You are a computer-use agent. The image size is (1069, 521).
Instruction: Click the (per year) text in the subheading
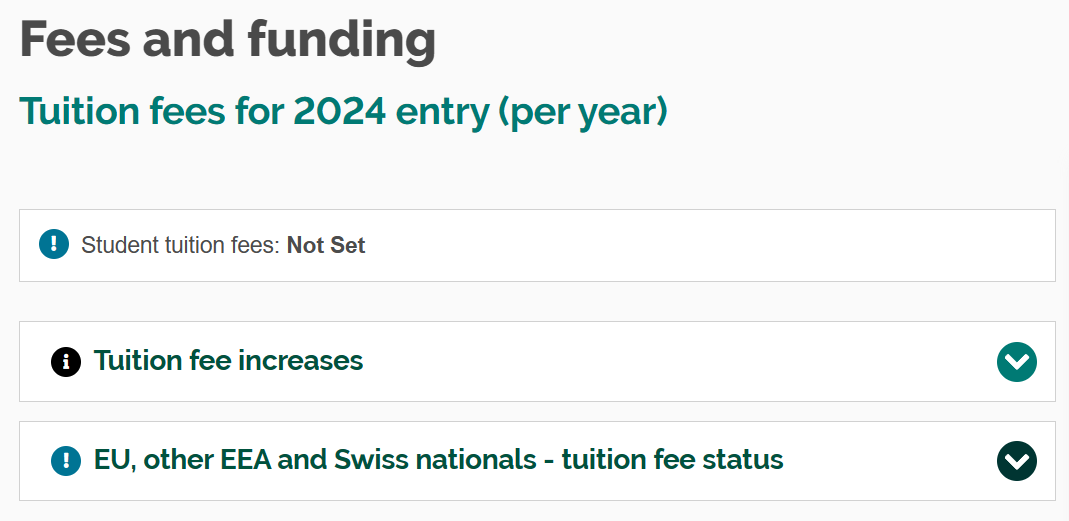click(x=583, y=111)
